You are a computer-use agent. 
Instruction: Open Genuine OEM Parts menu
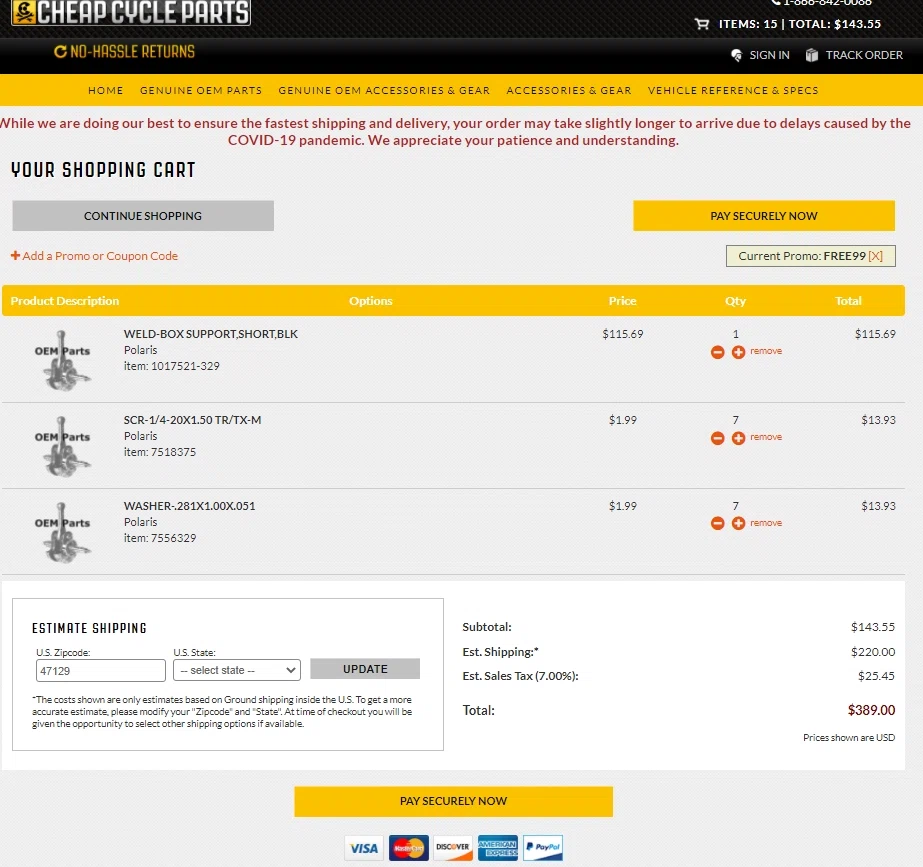(201, 91)
